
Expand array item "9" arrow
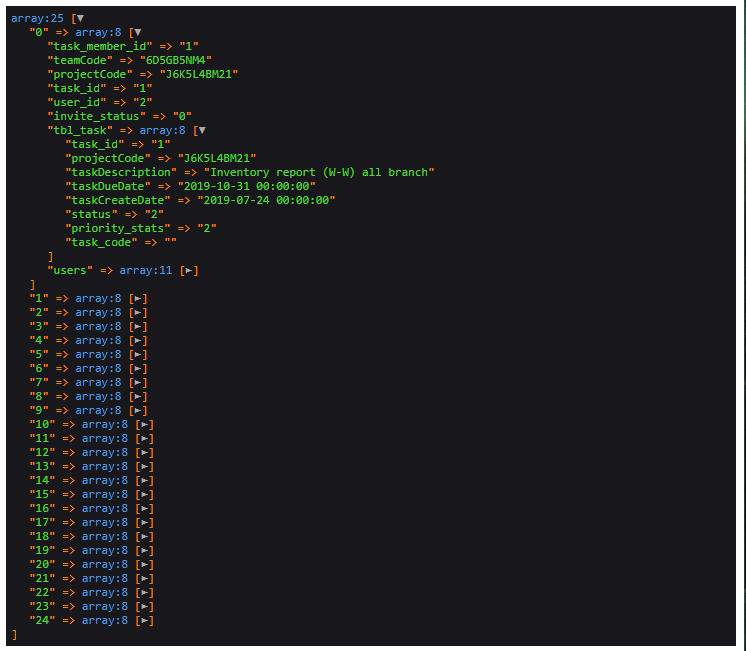point(140,410)
